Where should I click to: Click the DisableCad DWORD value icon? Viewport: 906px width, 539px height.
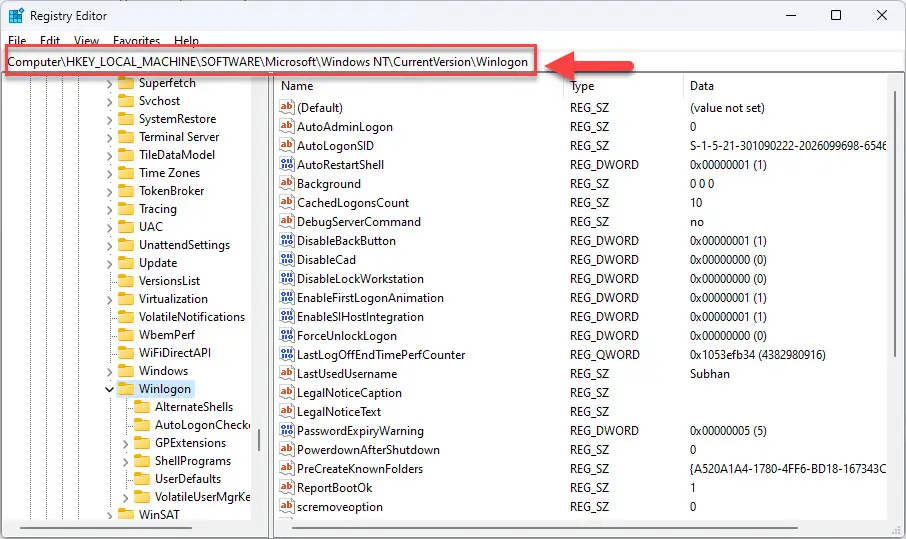pyautogui.click(x=287, y=260)
